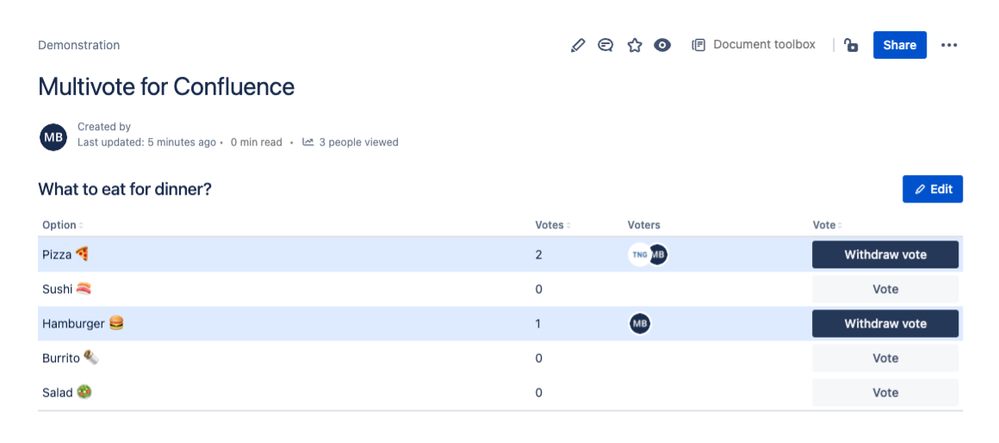Star this page as favorite
The width and height of the screenshot is (999, 443).
[635, 45]
